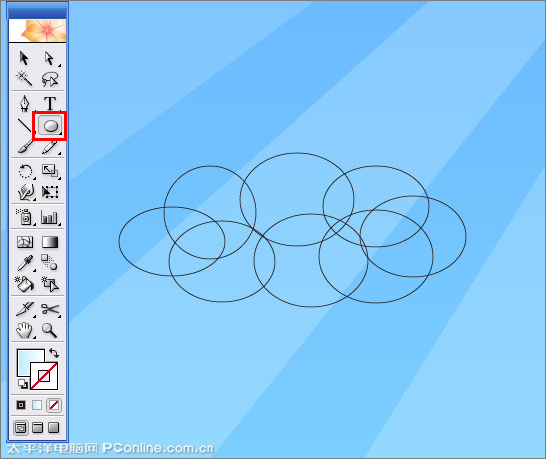The height and width of the screenshot is (459, 546).
Task: Select the Eyedropper tool
Action: (25, 263)
